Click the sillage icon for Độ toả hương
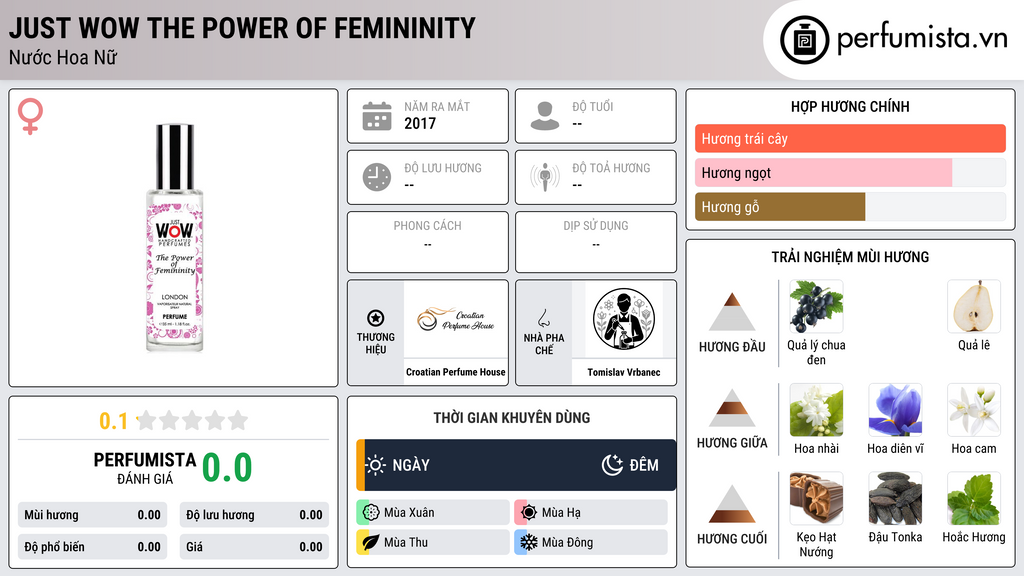This screenshot has width=1024, height=576. click(545, 177)
